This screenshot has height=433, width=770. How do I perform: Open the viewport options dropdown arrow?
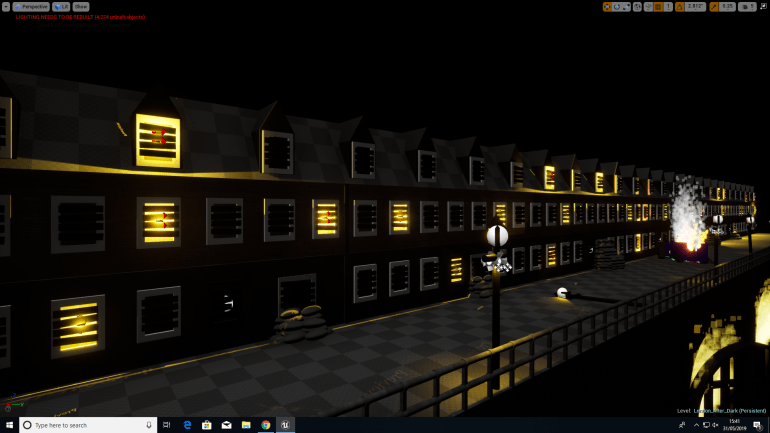(x=5, y=7)
